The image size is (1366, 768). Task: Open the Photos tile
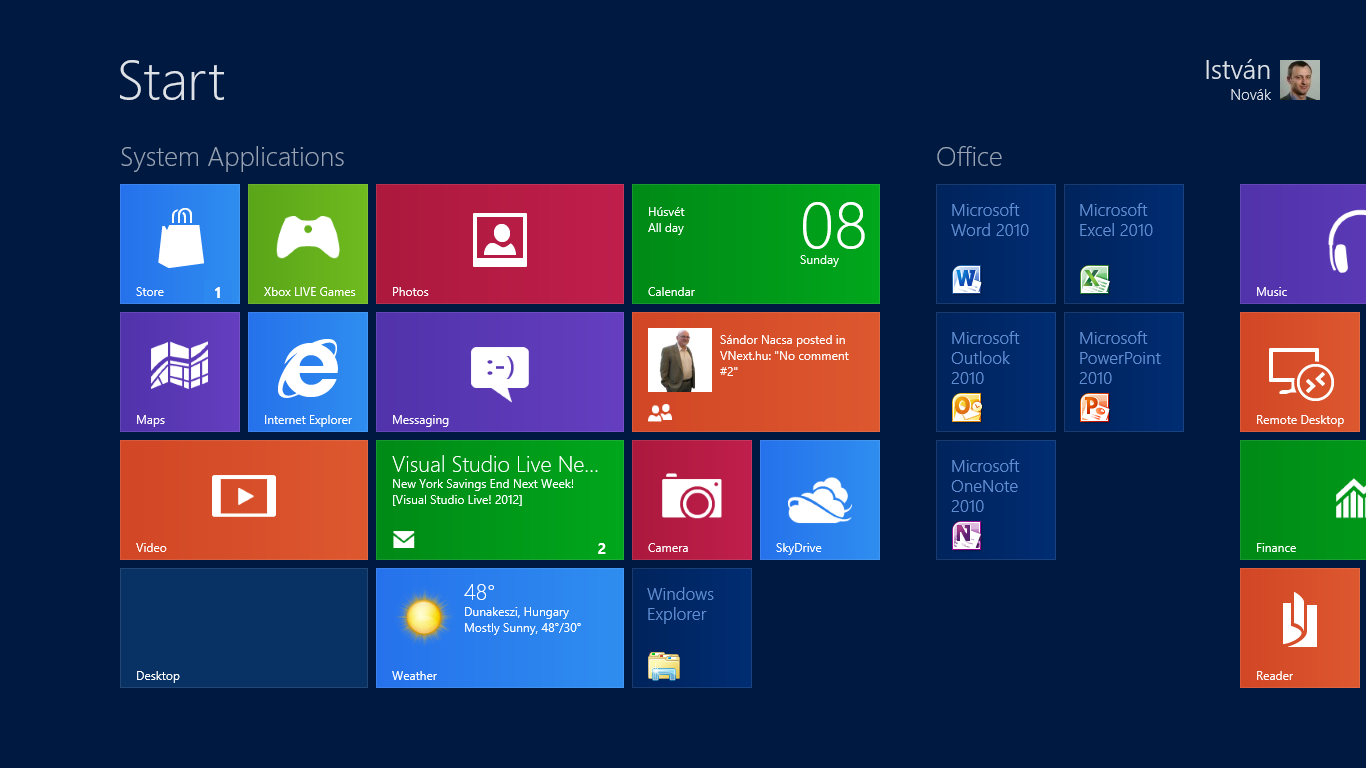(x=500, y=244)
